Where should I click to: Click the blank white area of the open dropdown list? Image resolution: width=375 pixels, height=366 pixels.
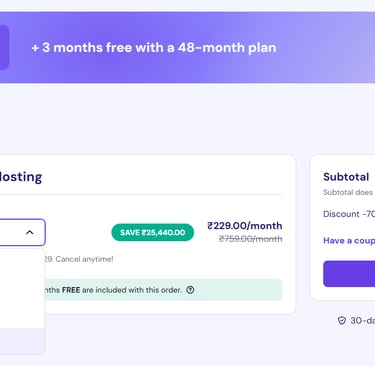[x=22, y=288]
